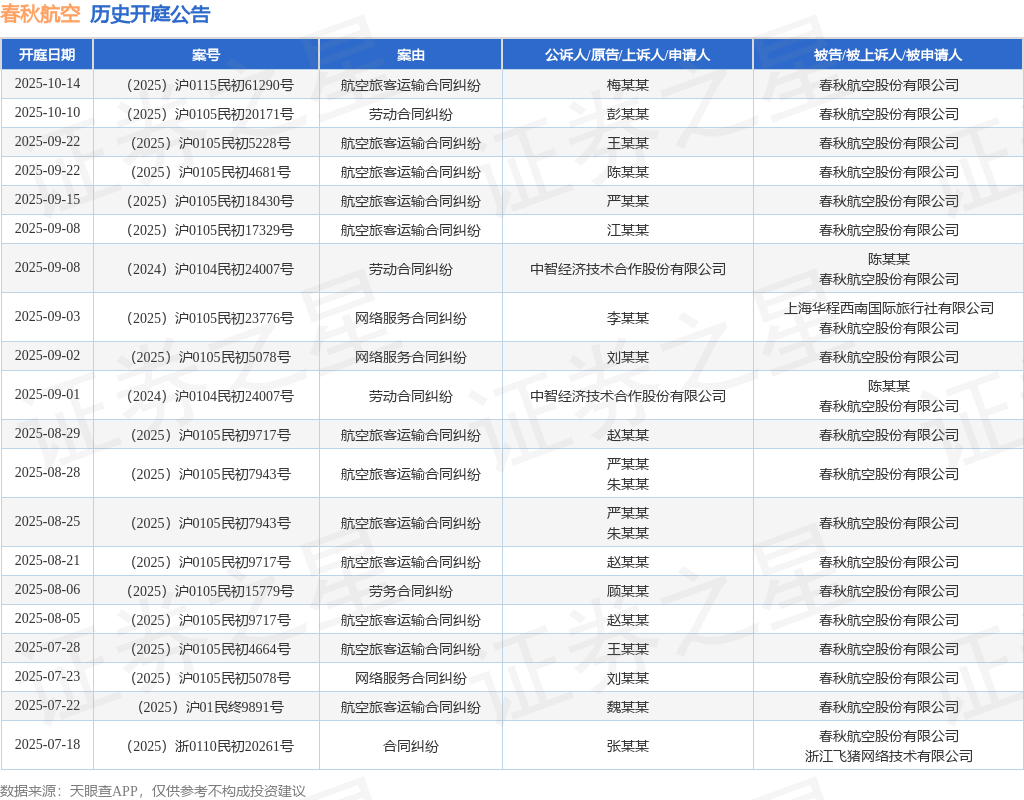Select case number (2025)沪0115民初61290号
Viewport: 1024px width, 800px height.
click(x=210, y=85)
